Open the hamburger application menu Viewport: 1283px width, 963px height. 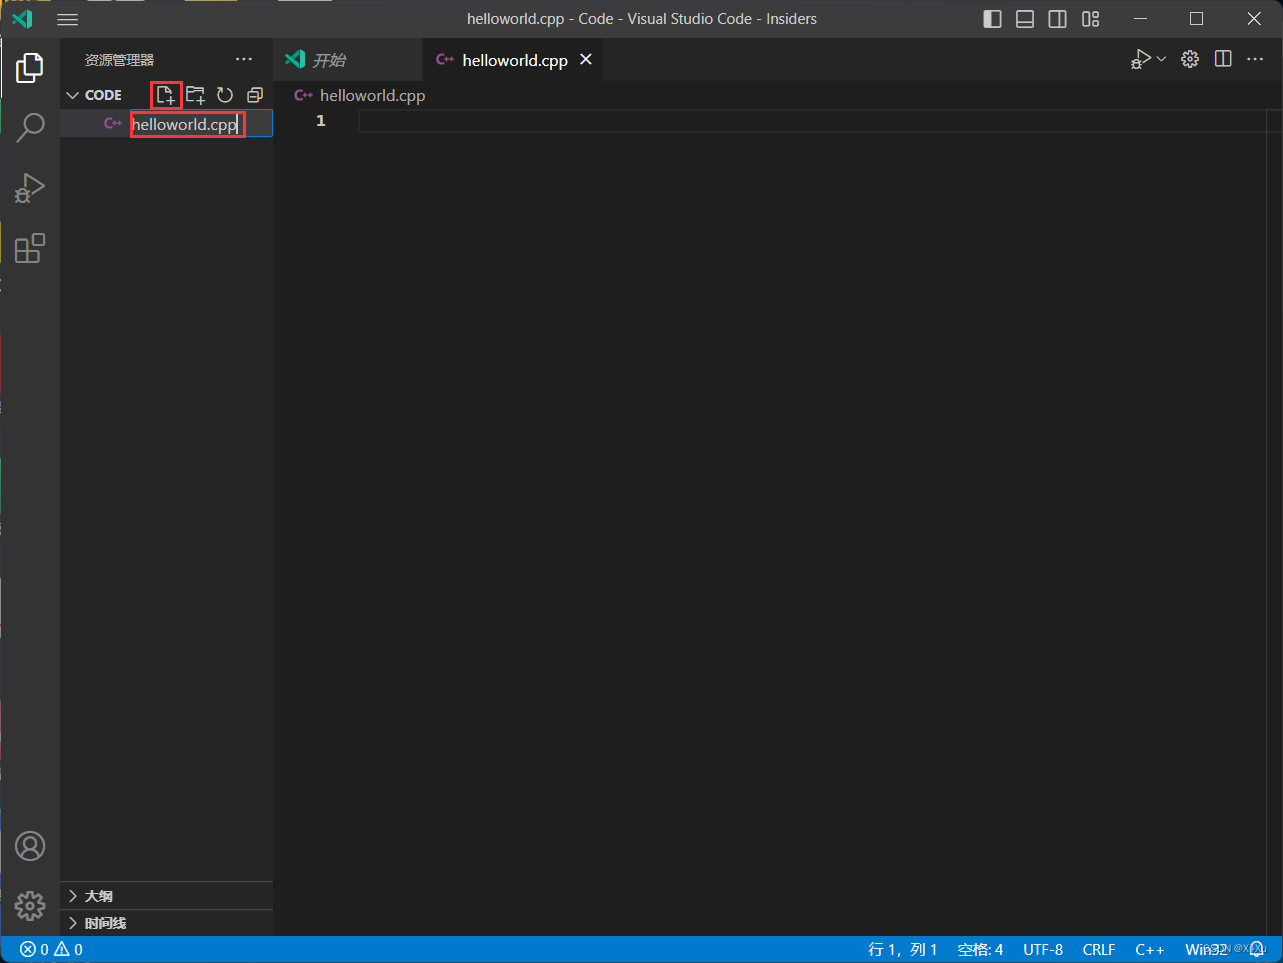pos(67,19)
